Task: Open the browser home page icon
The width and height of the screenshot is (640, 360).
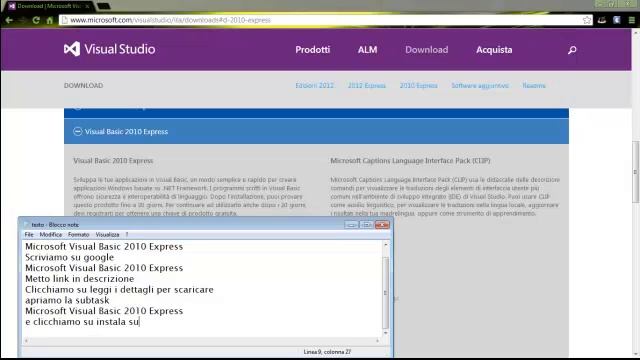Action: tap(49, 20)
